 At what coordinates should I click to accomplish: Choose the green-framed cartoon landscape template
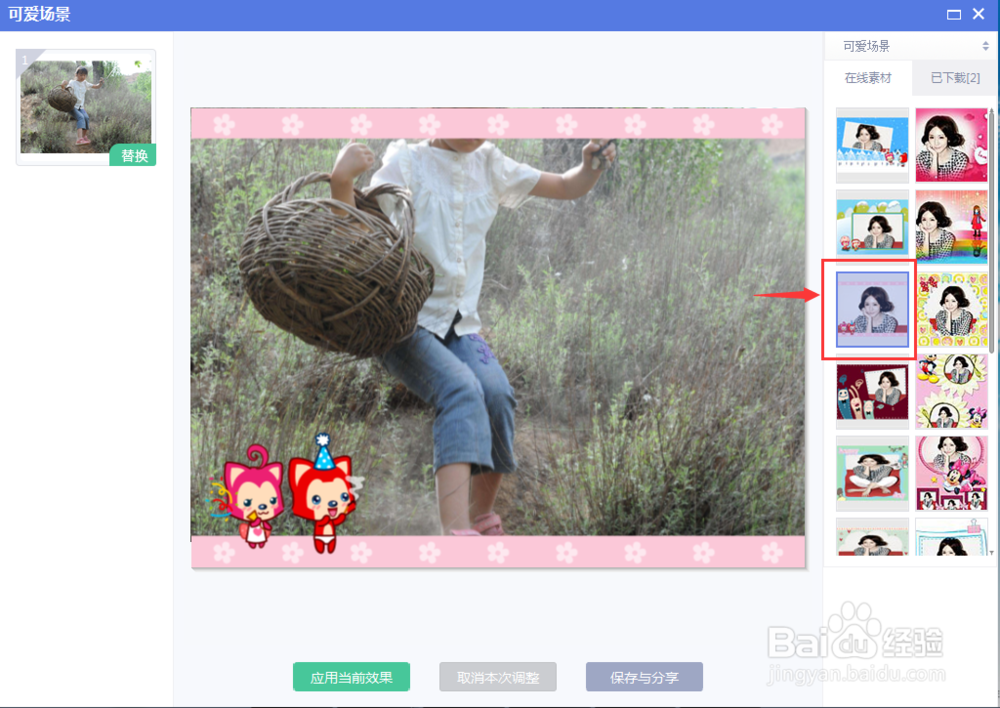872,226
